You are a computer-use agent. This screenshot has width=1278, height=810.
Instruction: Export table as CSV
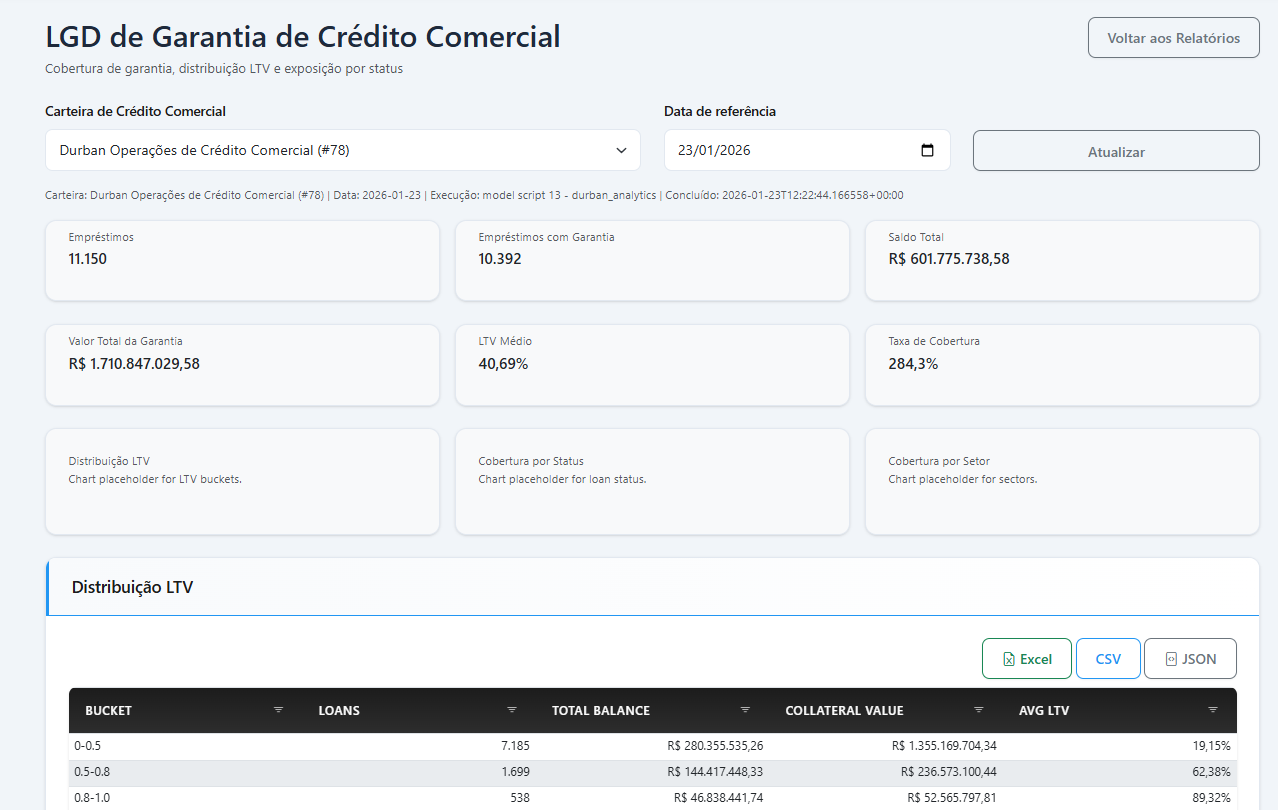[1108, 659]
